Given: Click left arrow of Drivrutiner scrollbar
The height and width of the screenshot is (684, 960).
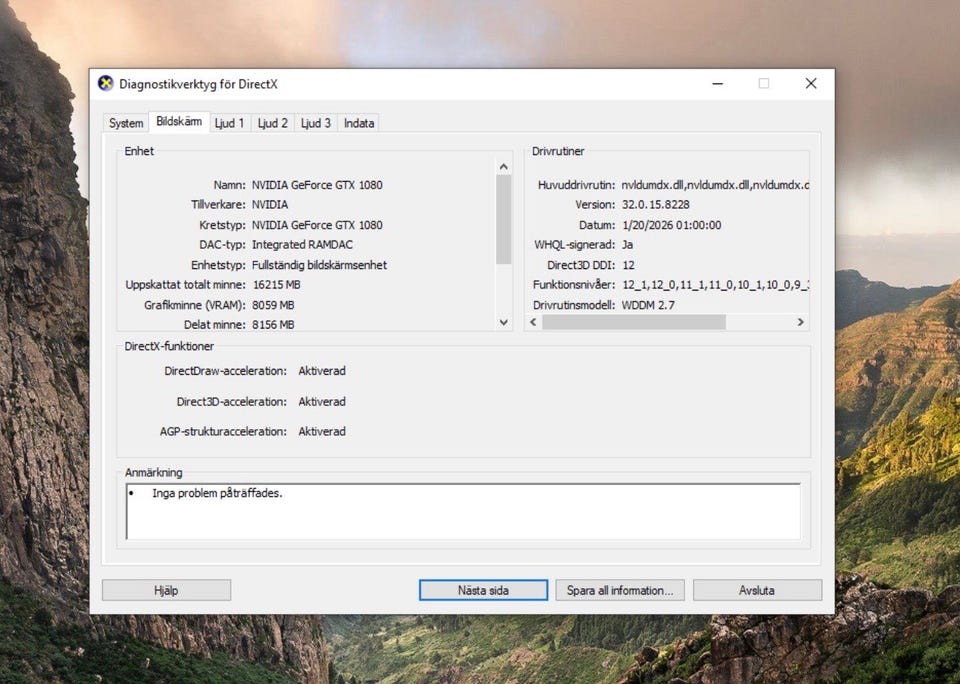Looking at the screenshot, I should coord(532,322).
